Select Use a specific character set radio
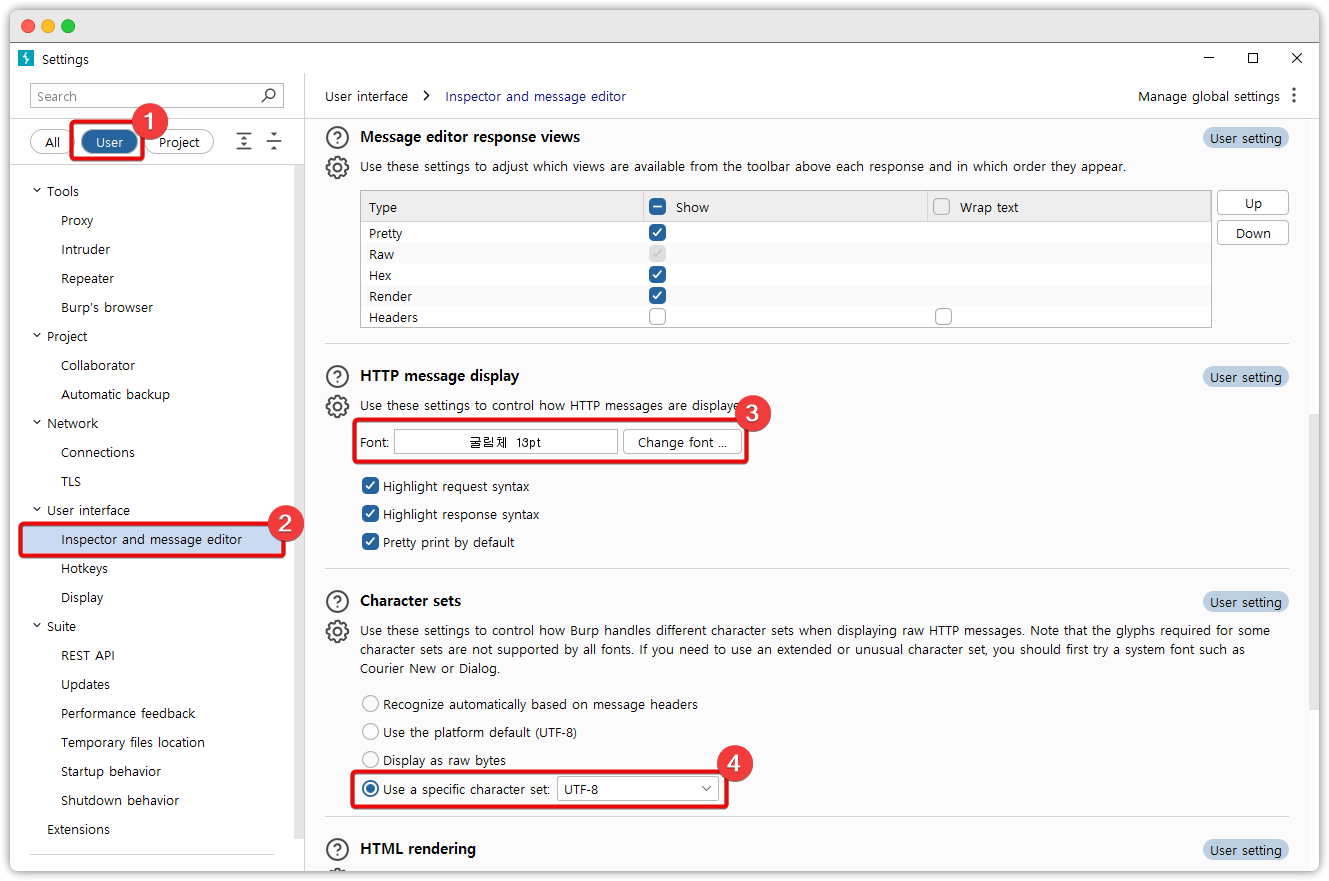 [x=371, y=789]
